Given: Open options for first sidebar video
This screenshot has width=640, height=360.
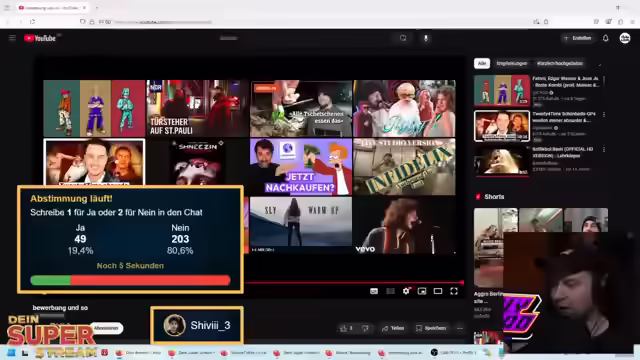Looking at the screenshot, I should tap(604, 79).
